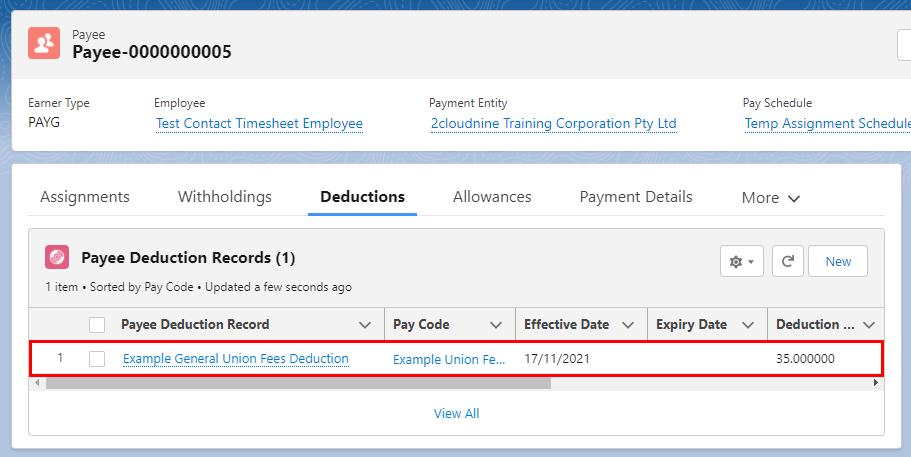The image size is (911, 457).
Task: Open the Pay Code column dropdown
Action: click(496, 325)
